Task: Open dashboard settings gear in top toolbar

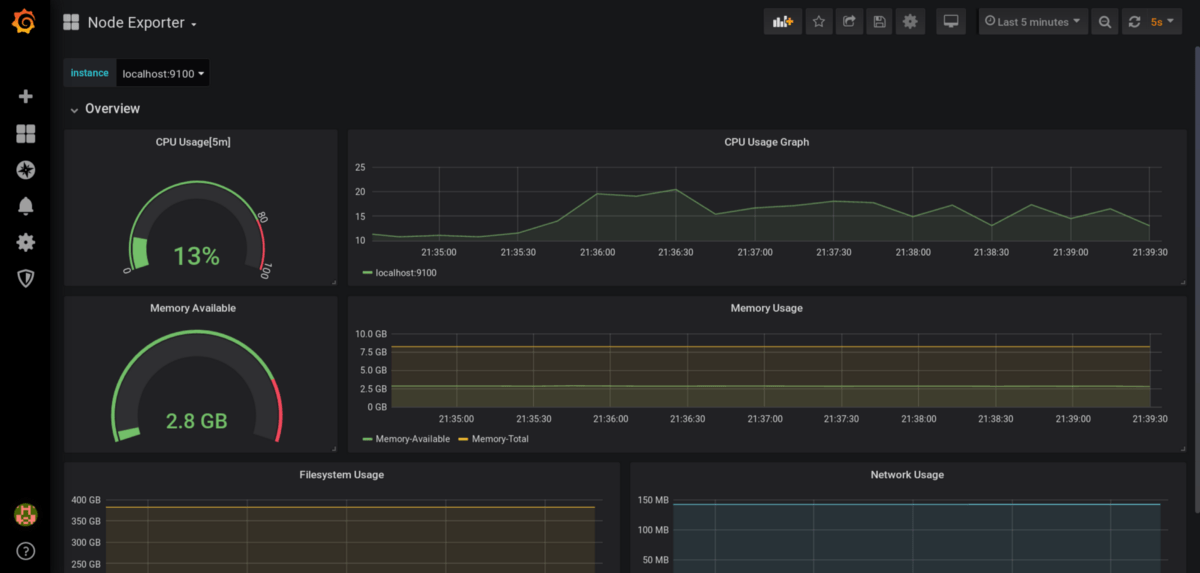Action: (909, 21)
